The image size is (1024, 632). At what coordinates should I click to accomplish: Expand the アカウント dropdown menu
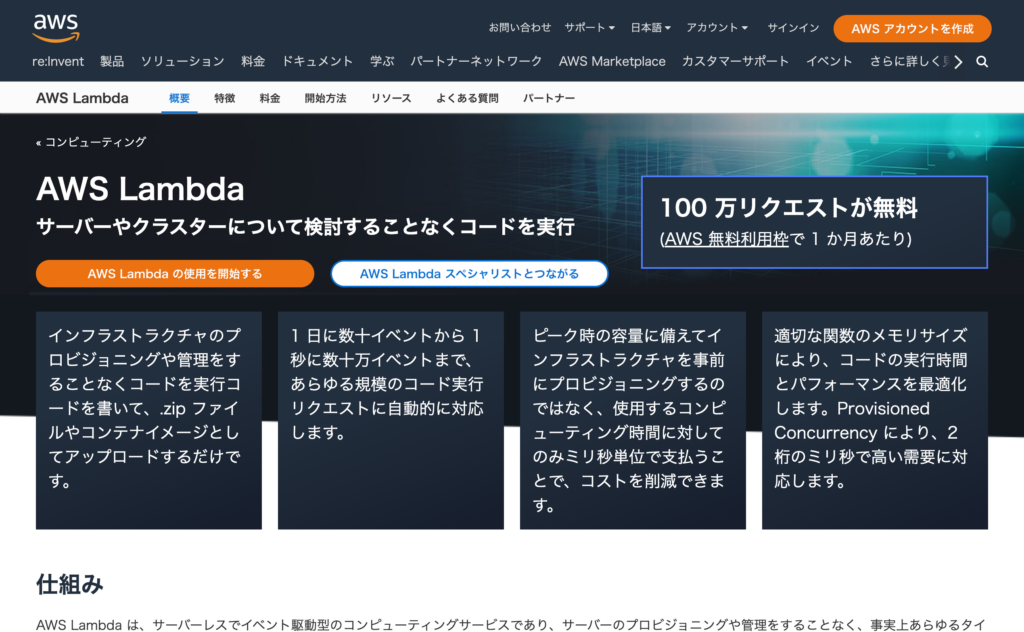[717, 28]
